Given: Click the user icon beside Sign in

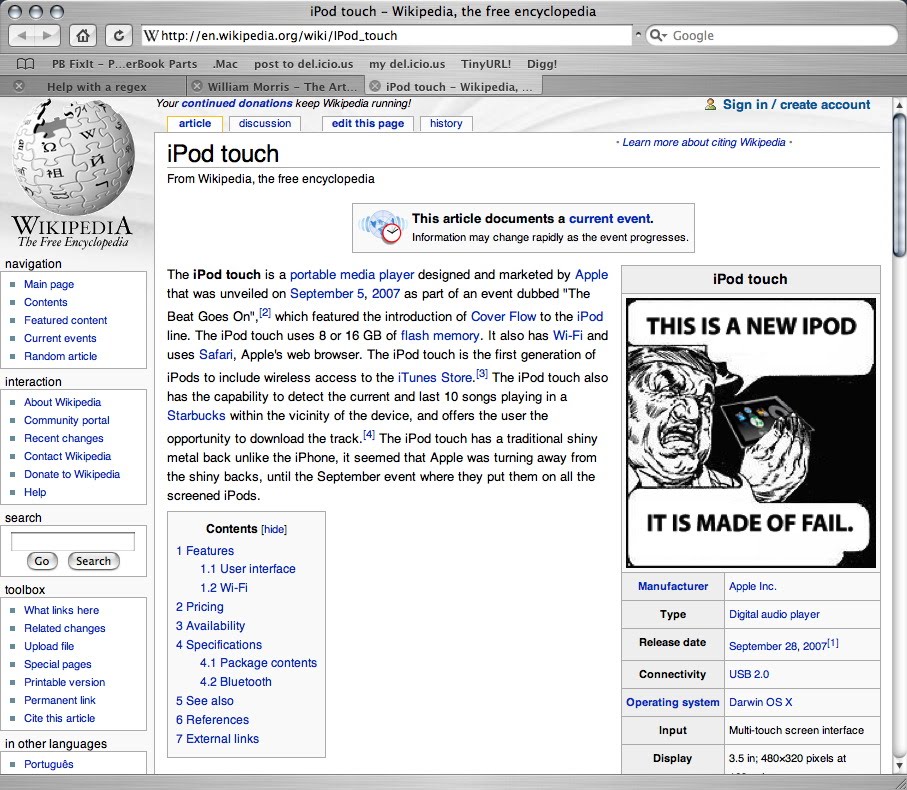Looking at the screenshot, I should tap(710, 105).
